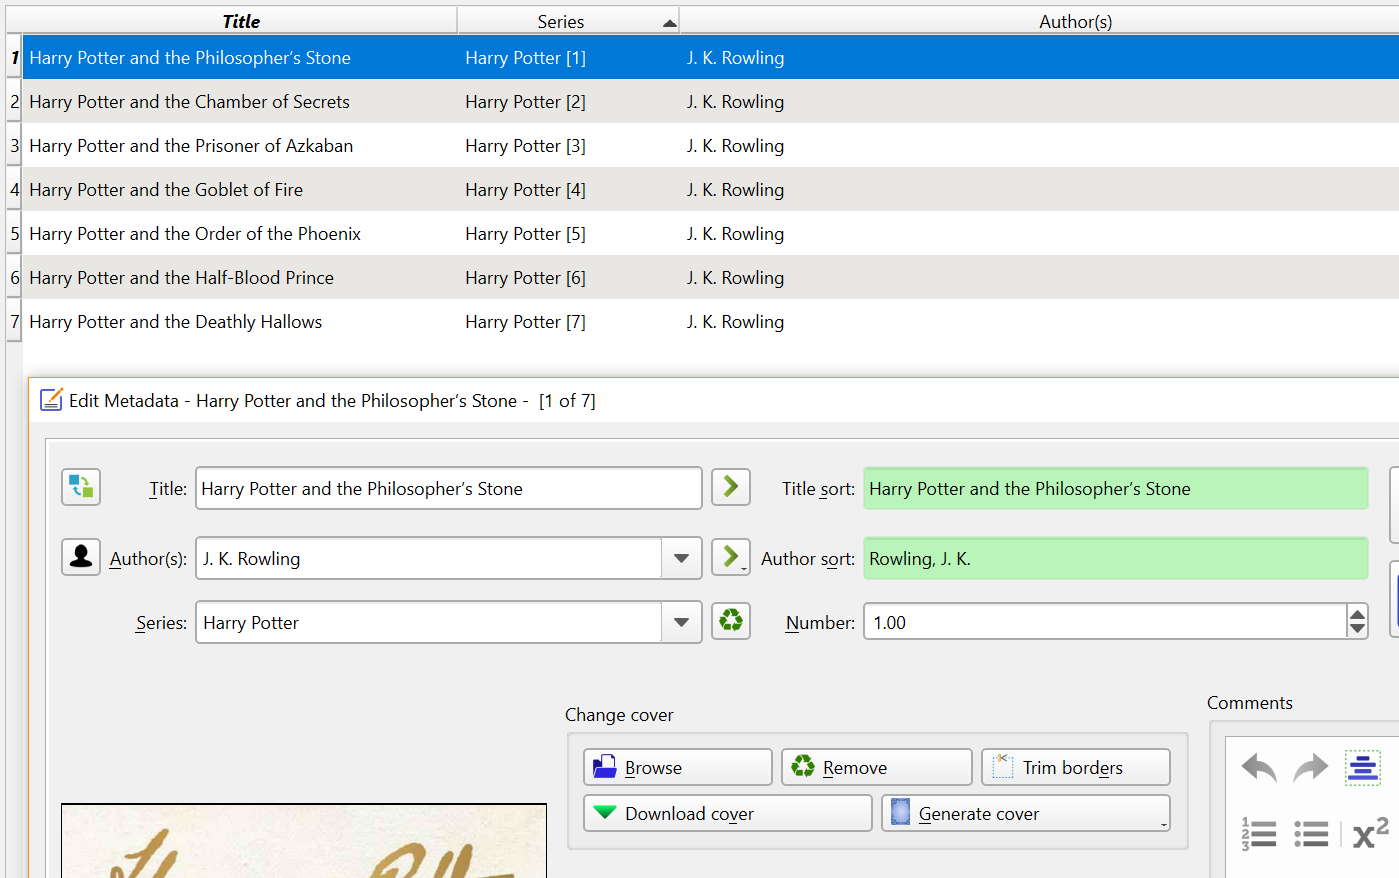Image resolution: width=1399 pixels, height=878 pixels.
Task: Clear the series with the recycle icon
Action: tap(731, 621)
